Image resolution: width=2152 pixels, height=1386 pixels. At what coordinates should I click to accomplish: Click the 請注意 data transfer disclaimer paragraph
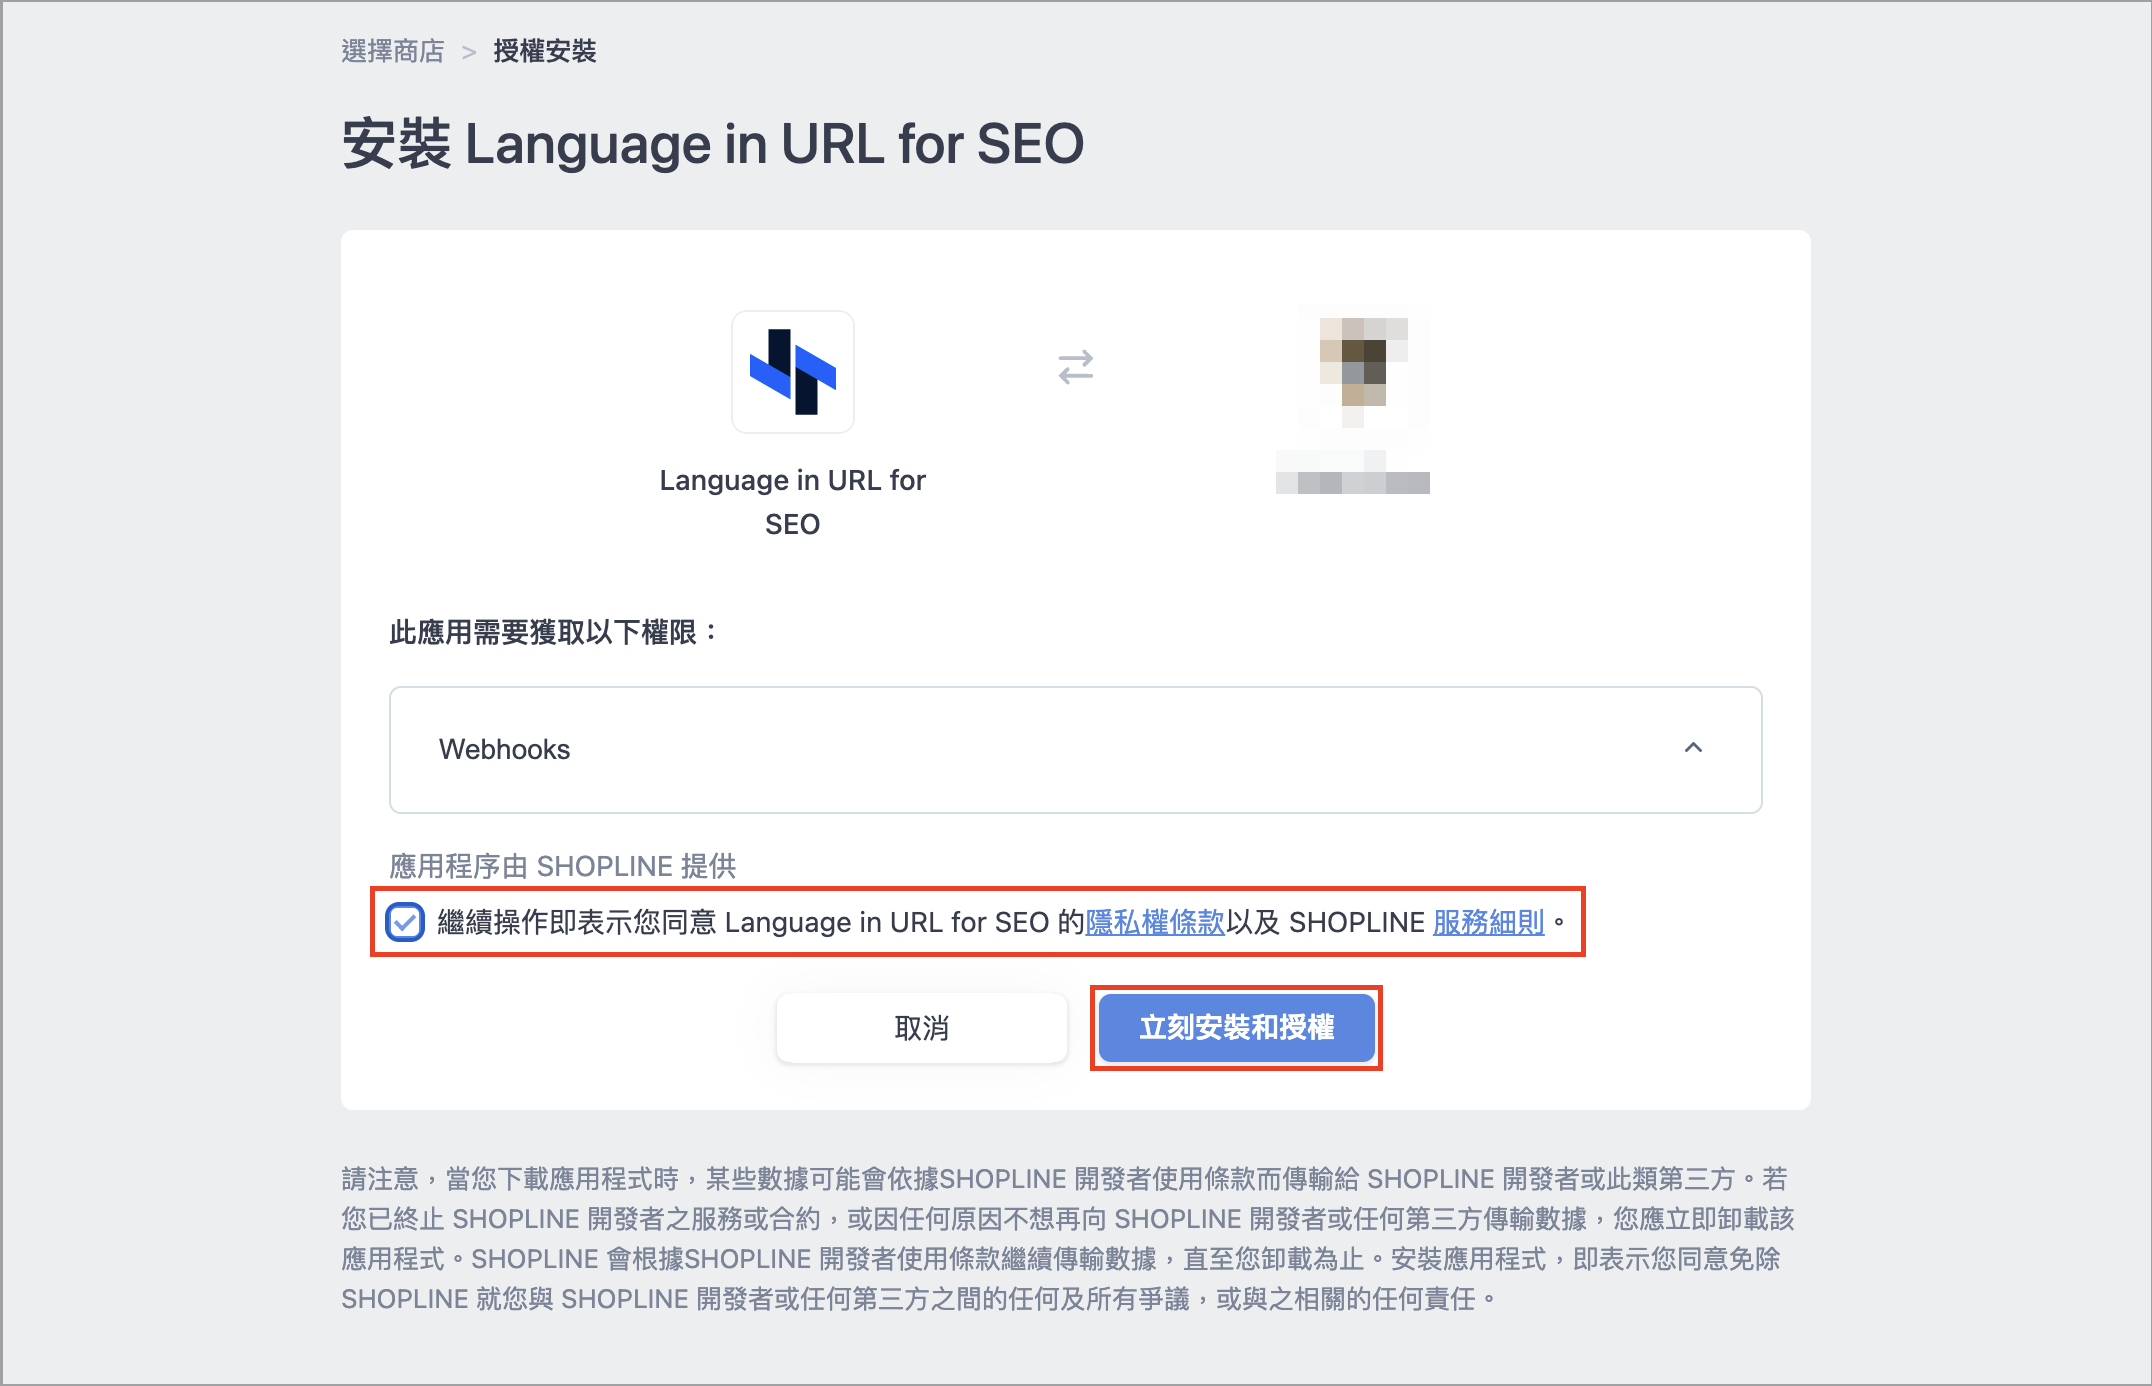pos(1068,1239)
